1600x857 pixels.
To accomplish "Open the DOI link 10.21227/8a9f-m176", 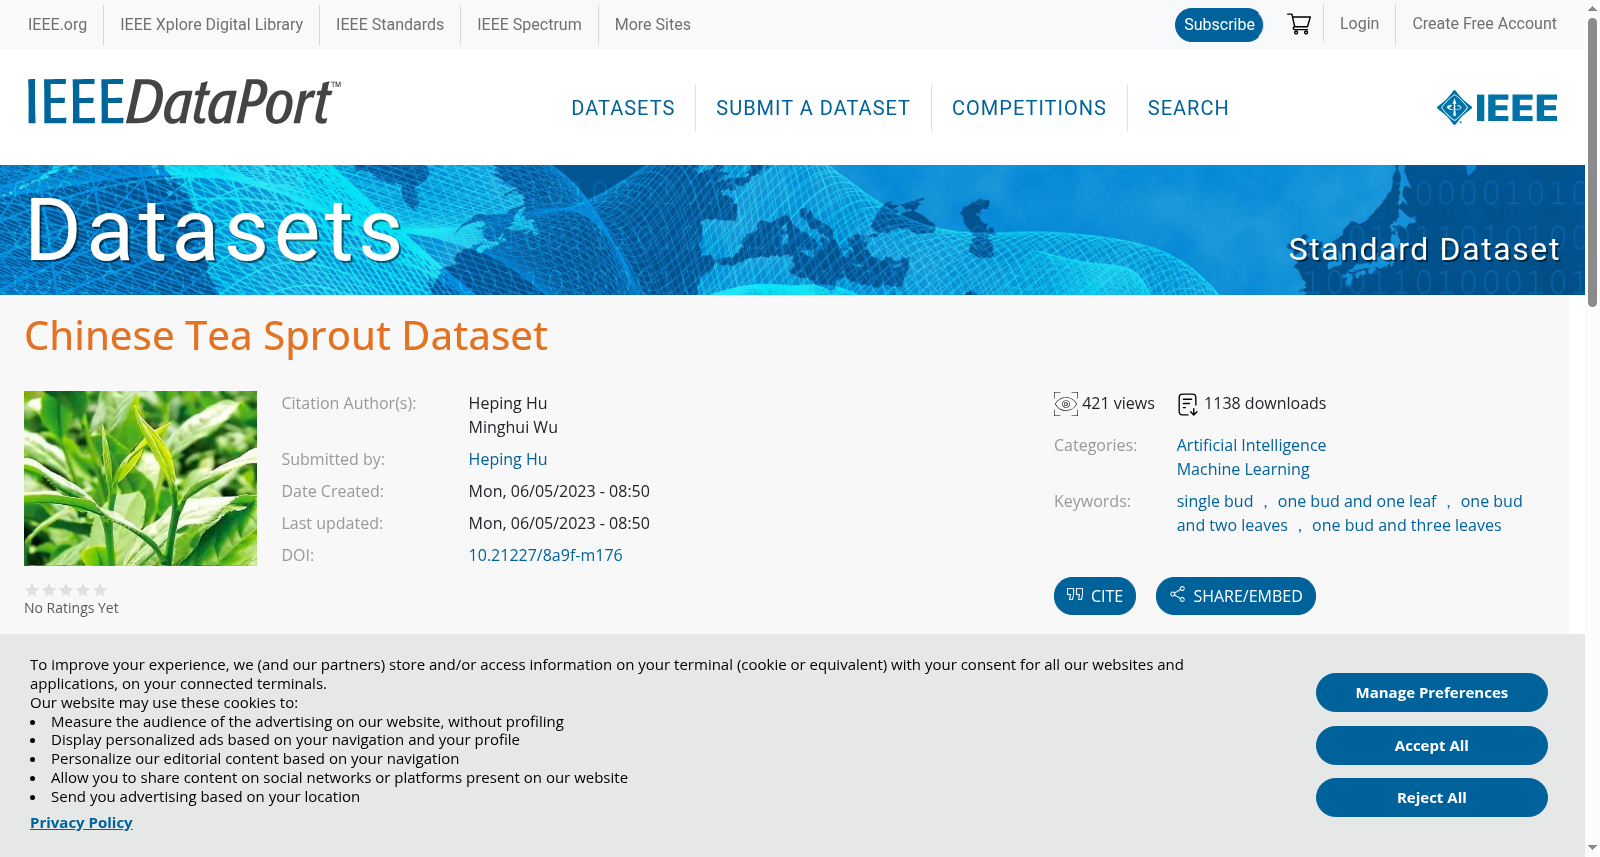I will pyautogui.click(x=545, y=555).
